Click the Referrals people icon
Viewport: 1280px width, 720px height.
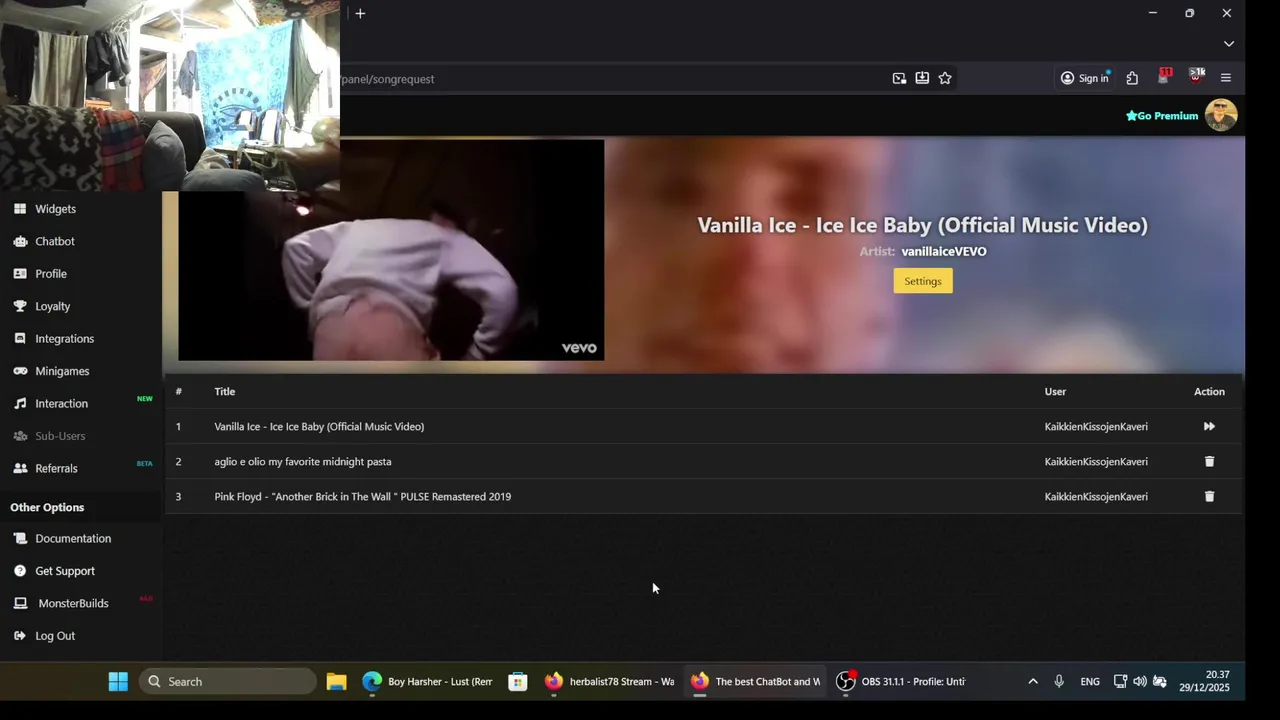(x=20, y=469)
